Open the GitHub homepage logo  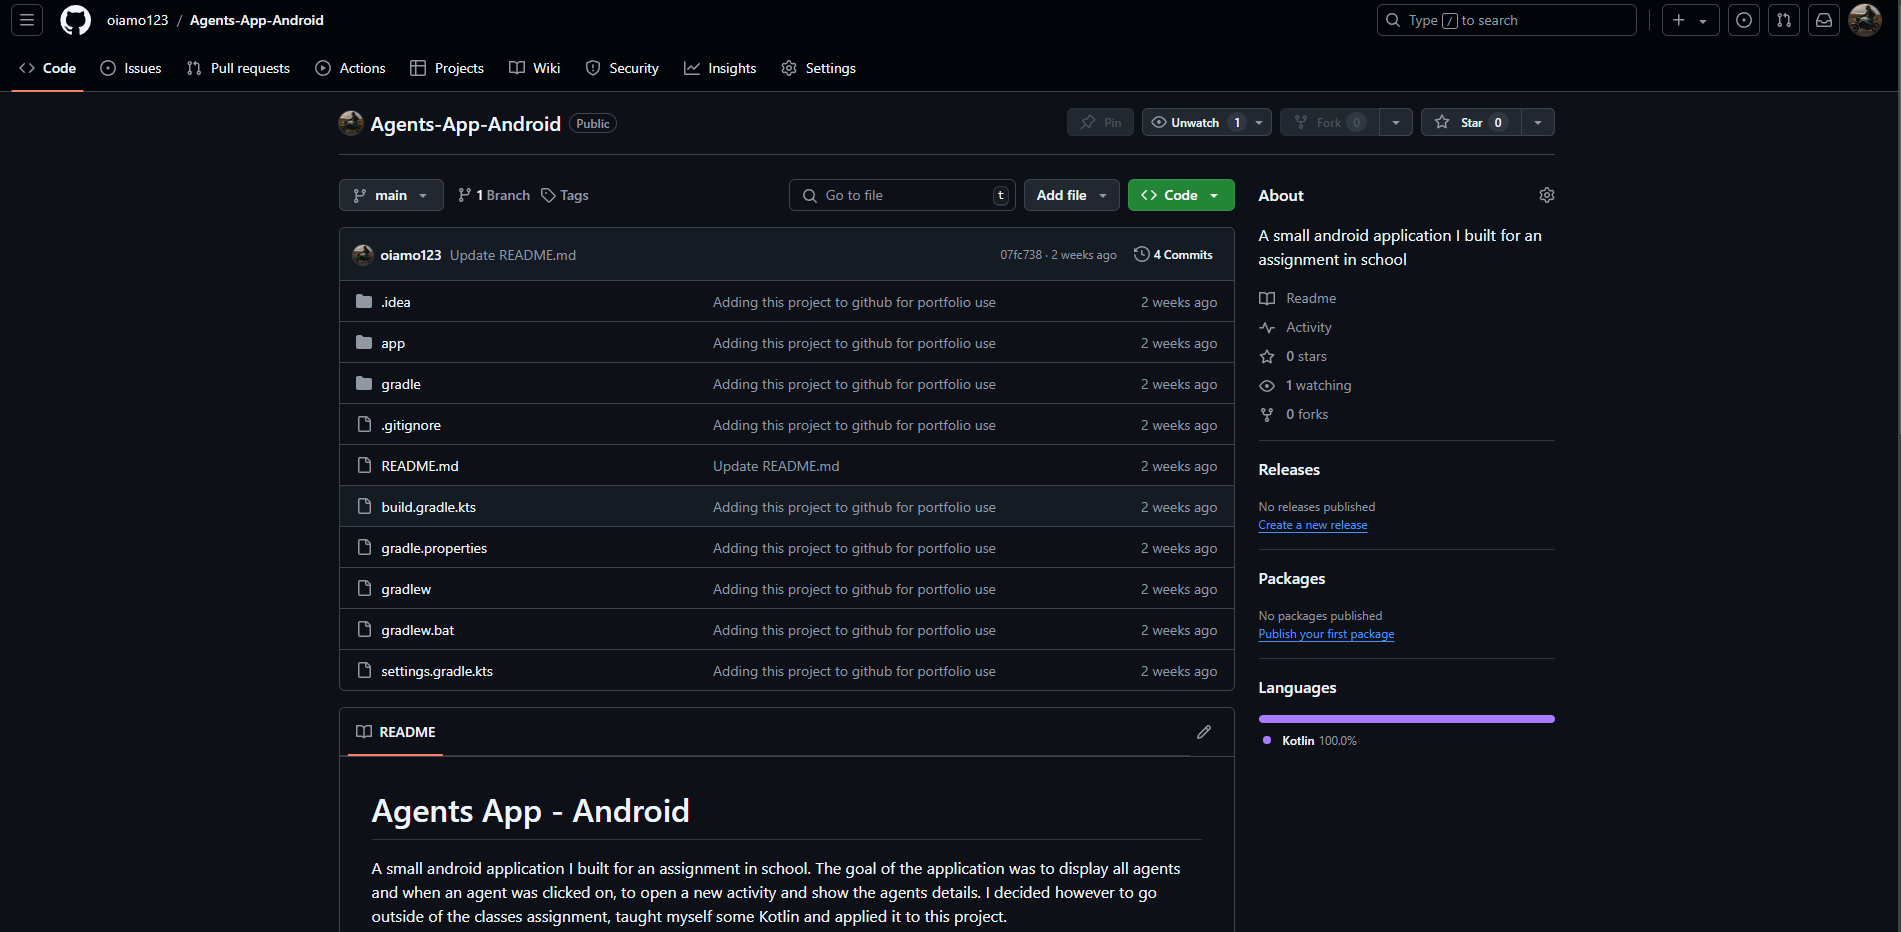75,20
